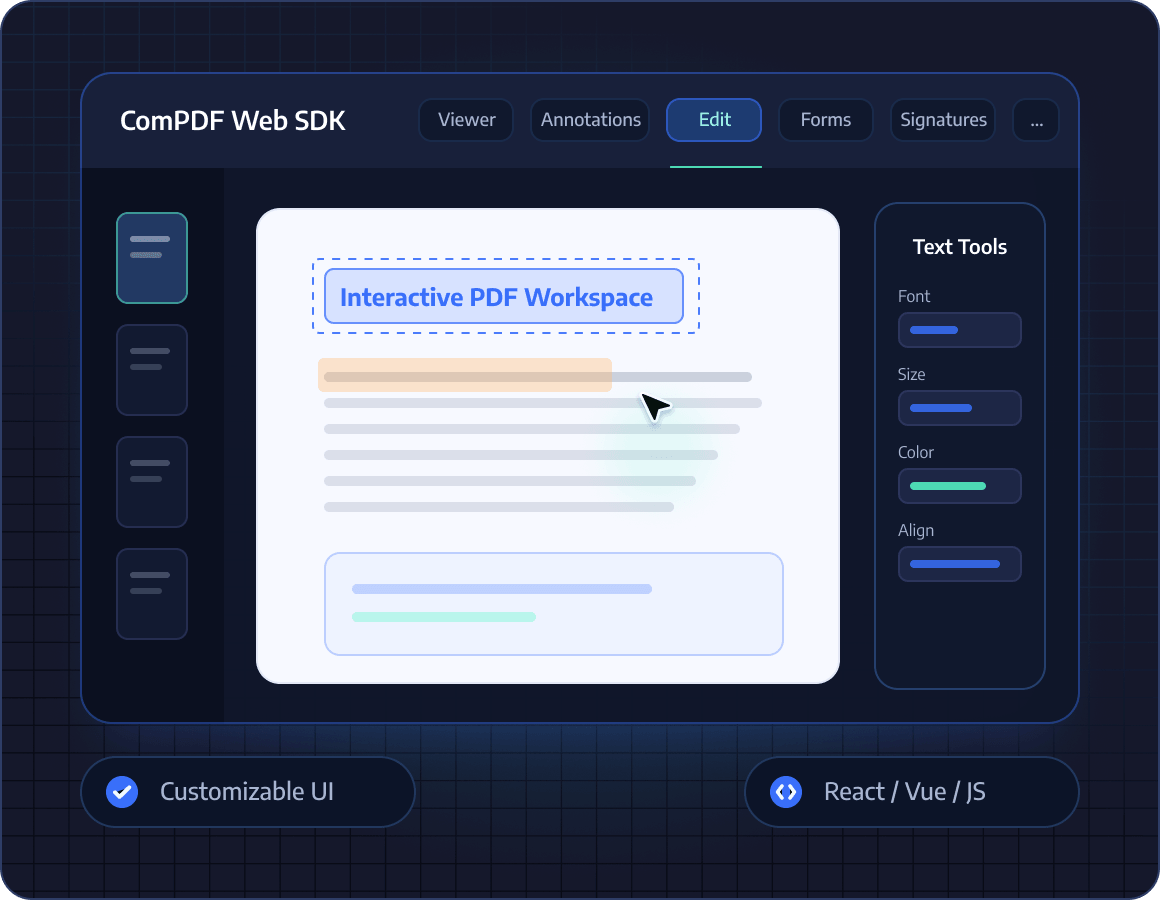Click the Interactive PDF Workspace text box
The image size is (1160, 900).
click(x=504, y=297)
